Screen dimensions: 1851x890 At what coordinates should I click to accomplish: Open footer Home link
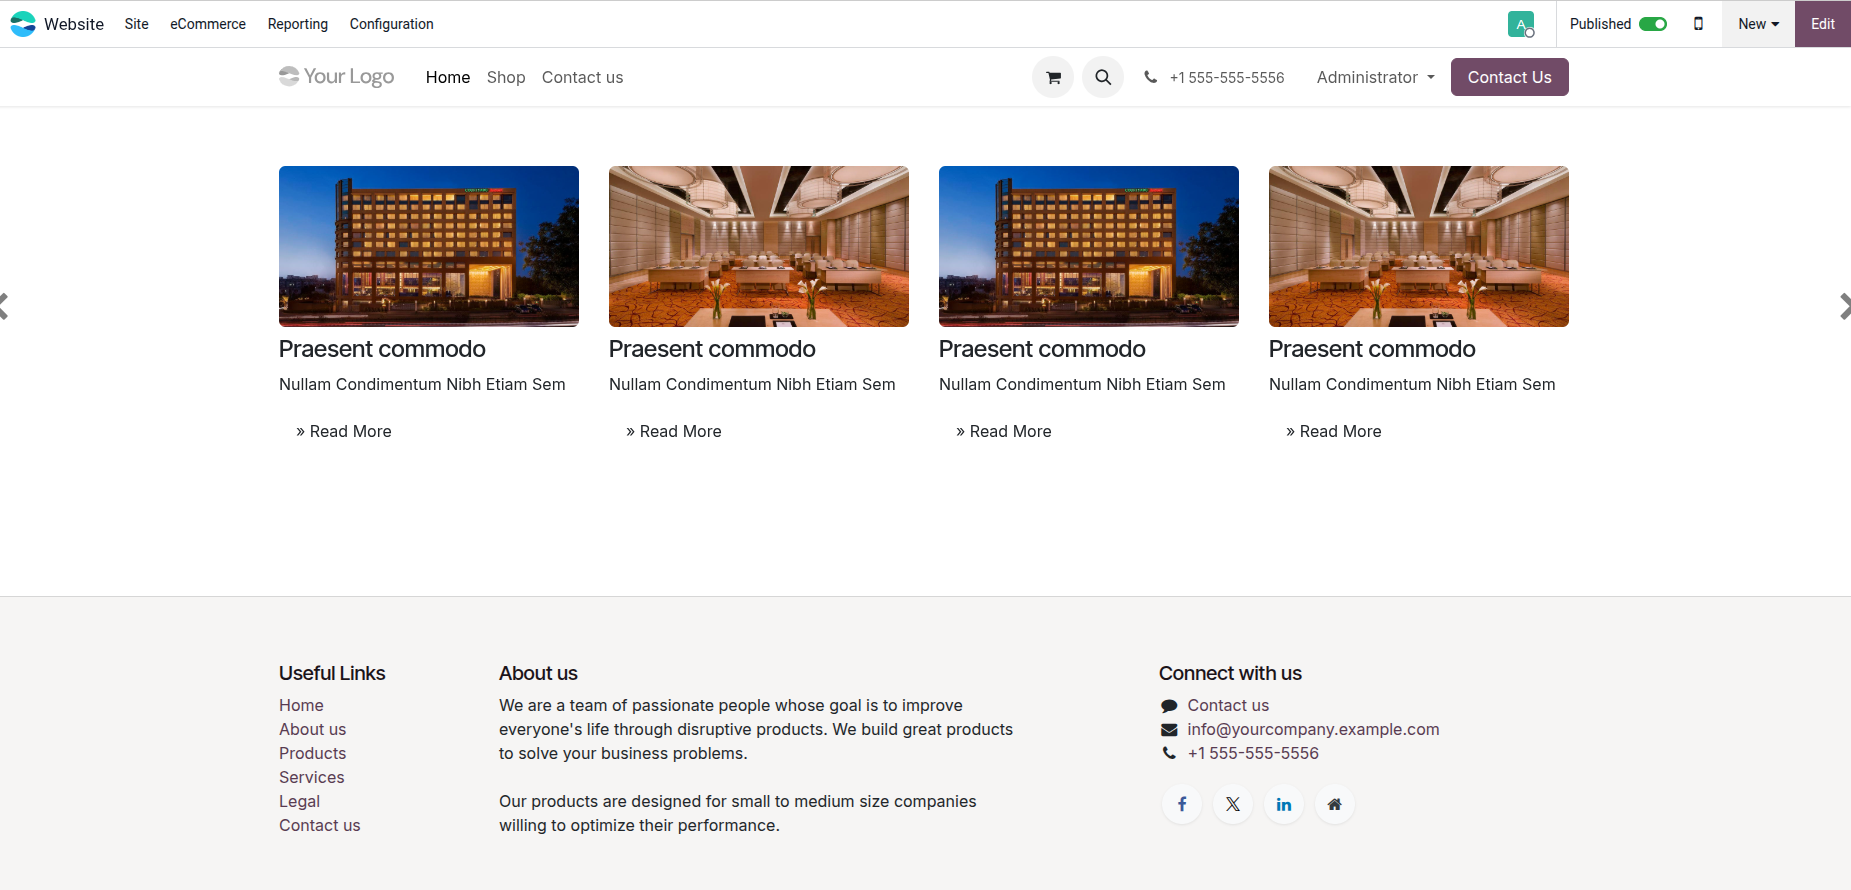(301, 705)
